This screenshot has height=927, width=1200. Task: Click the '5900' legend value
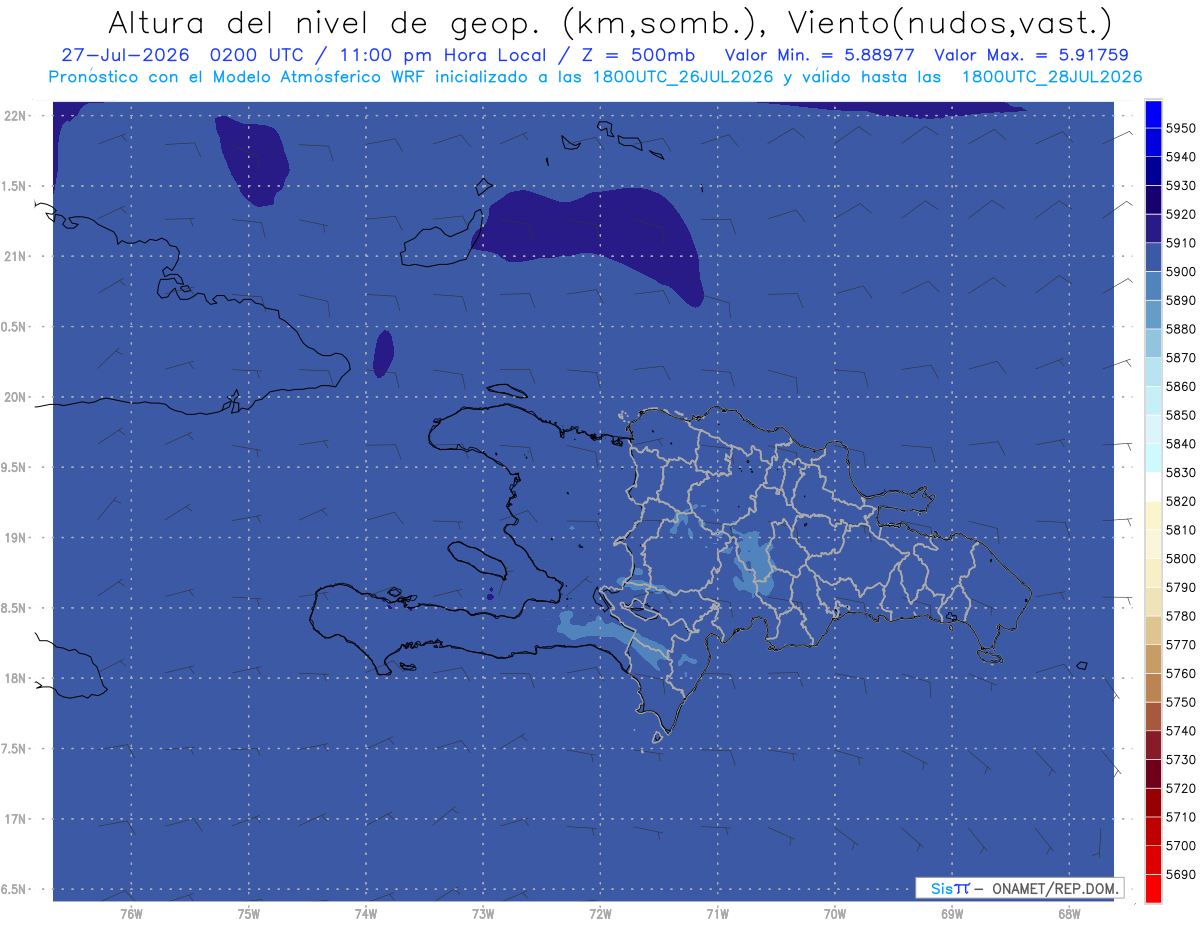[x=1180, y=272]
